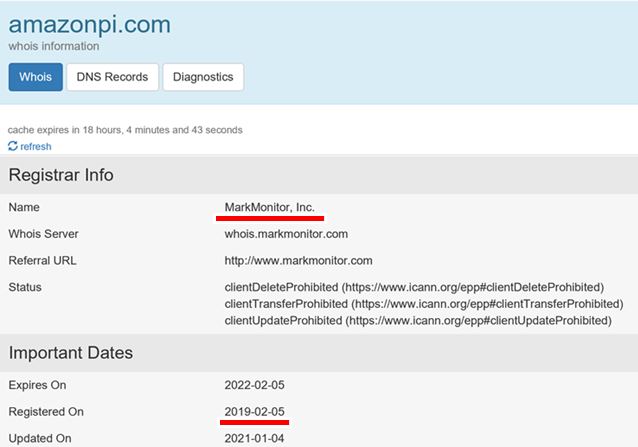Click the refresh link text
The image size is (638, 447).
(36, 146)
